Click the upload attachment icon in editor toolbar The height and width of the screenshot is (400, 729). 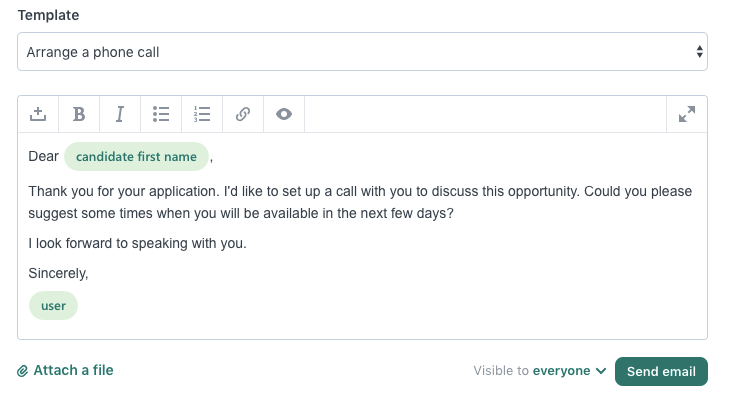(38, 114)
